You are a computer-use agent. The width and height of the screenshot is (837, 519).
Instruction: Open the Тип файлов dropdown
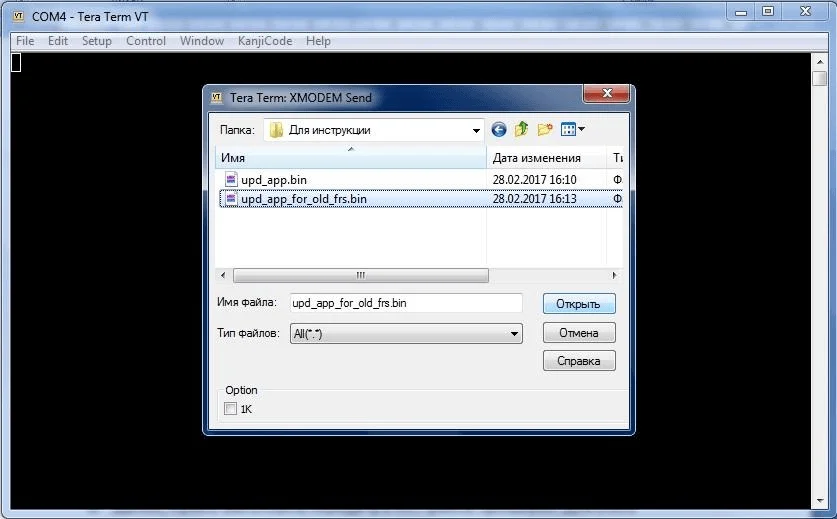[514, 334]
